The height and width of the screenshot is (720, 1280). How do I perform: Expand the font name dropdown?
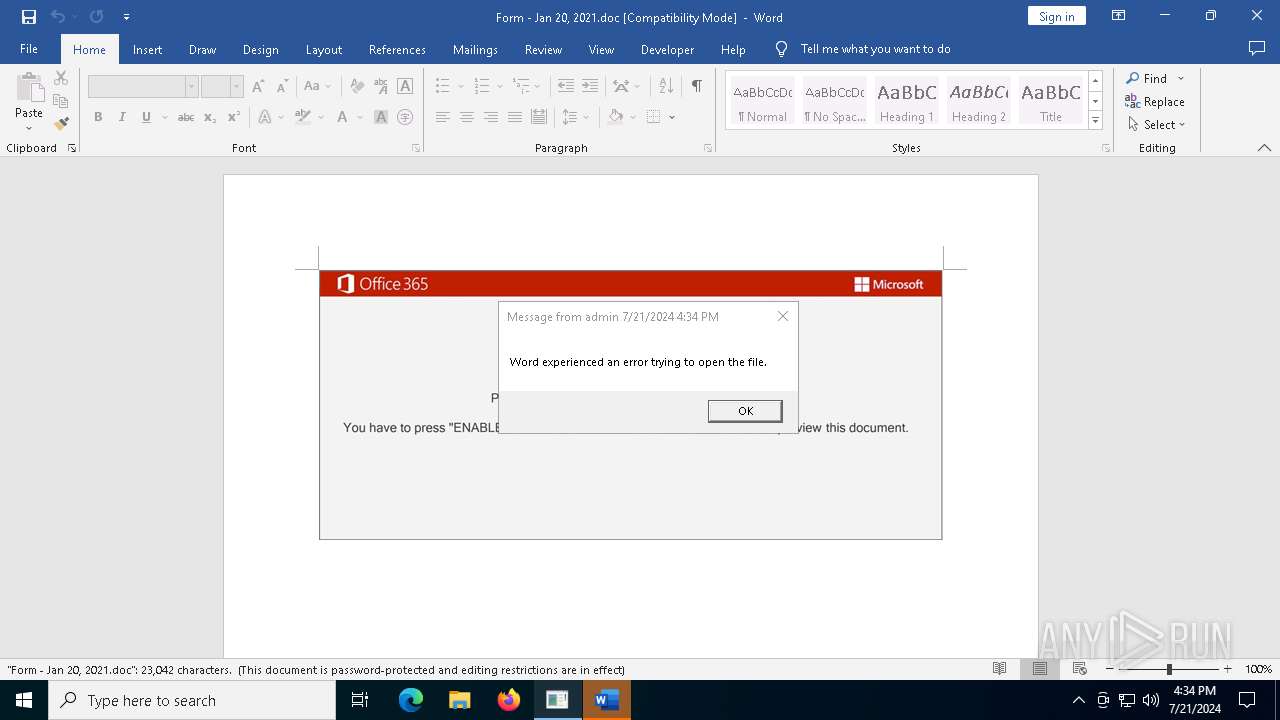point(191,87)
